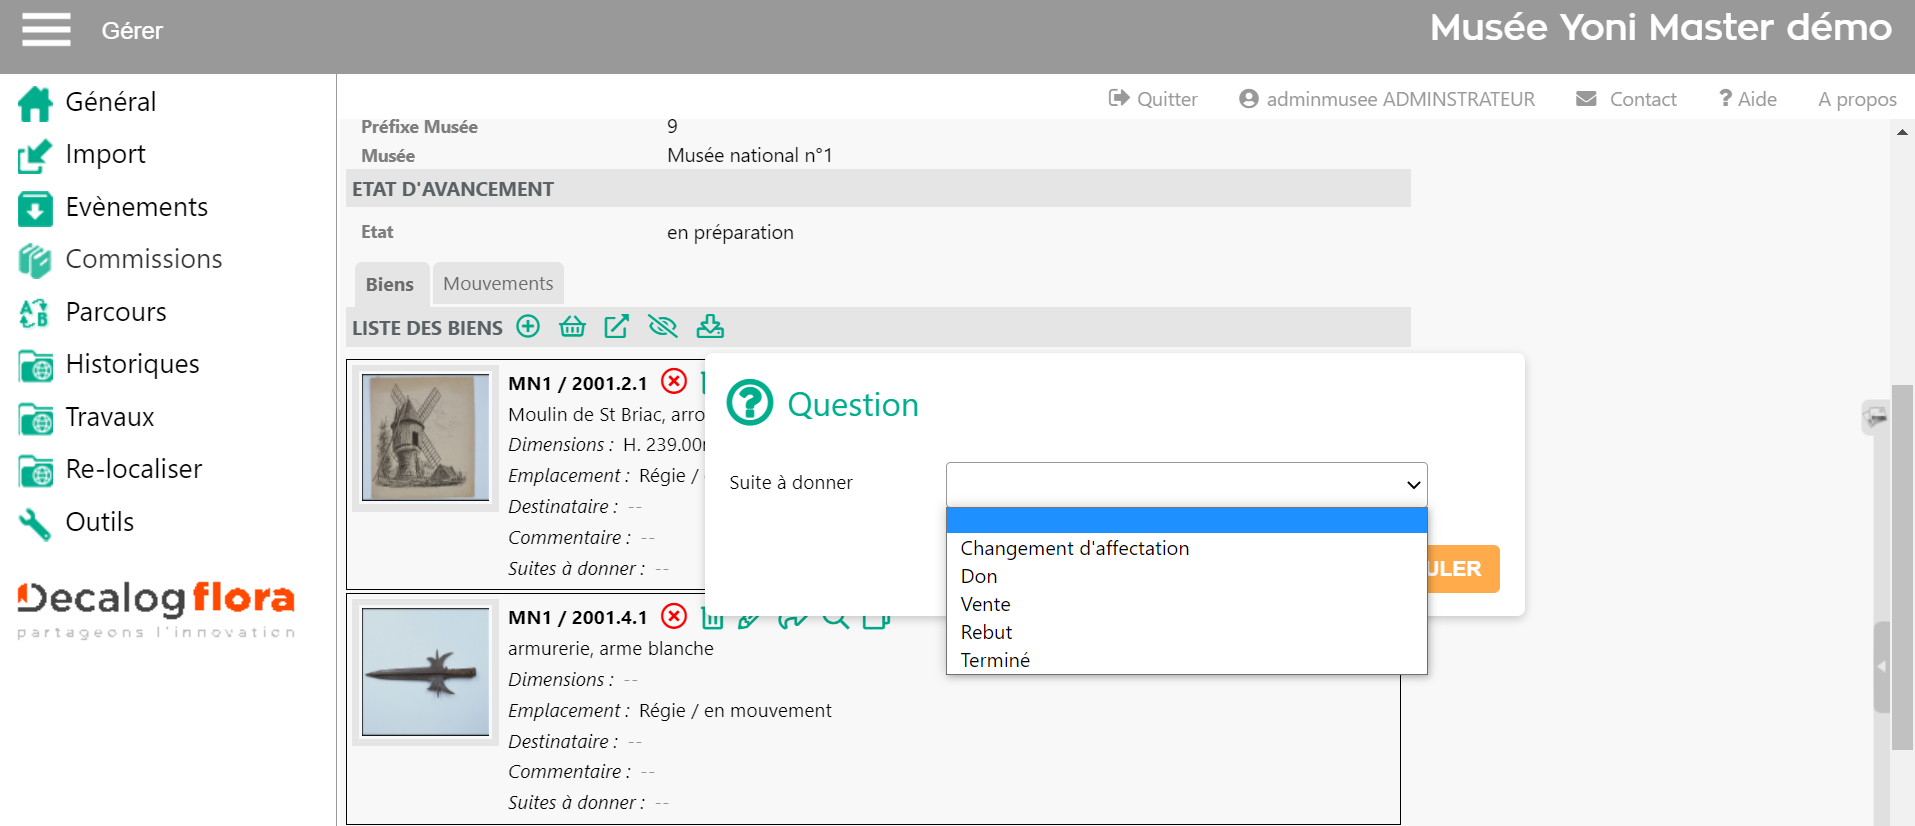Pick Terminé in the dropdown list

[995, 660]
